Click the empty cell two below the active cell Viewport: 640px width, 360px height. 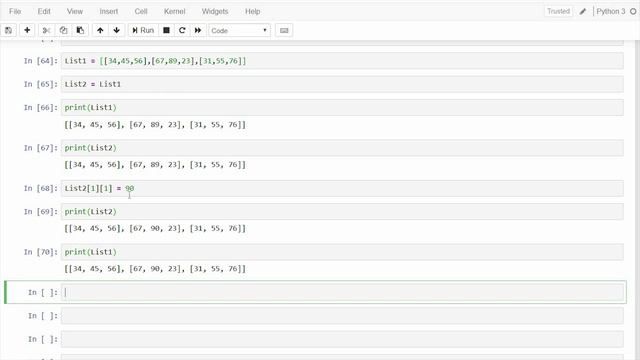342,339
